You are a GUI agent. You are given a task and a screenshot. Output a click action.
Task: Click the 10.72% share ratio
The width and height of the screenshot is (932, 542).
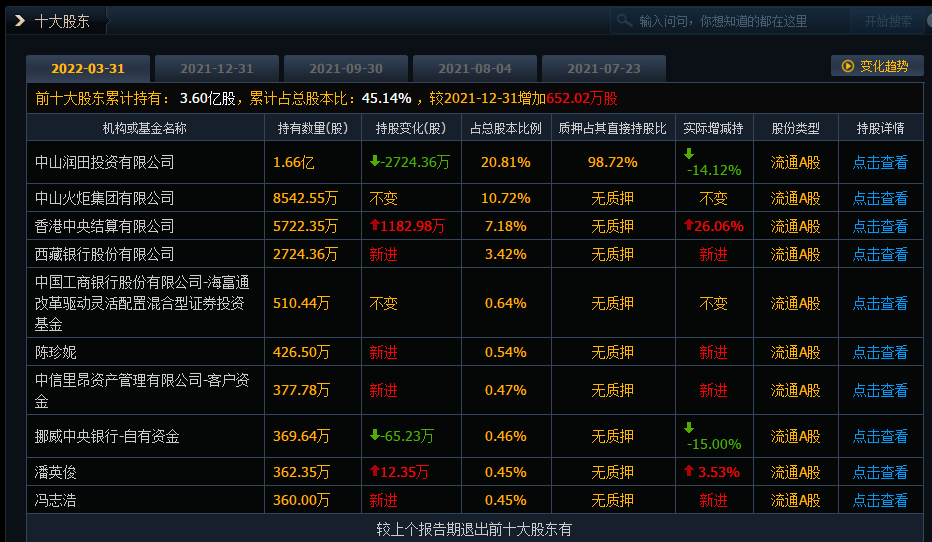506,198
